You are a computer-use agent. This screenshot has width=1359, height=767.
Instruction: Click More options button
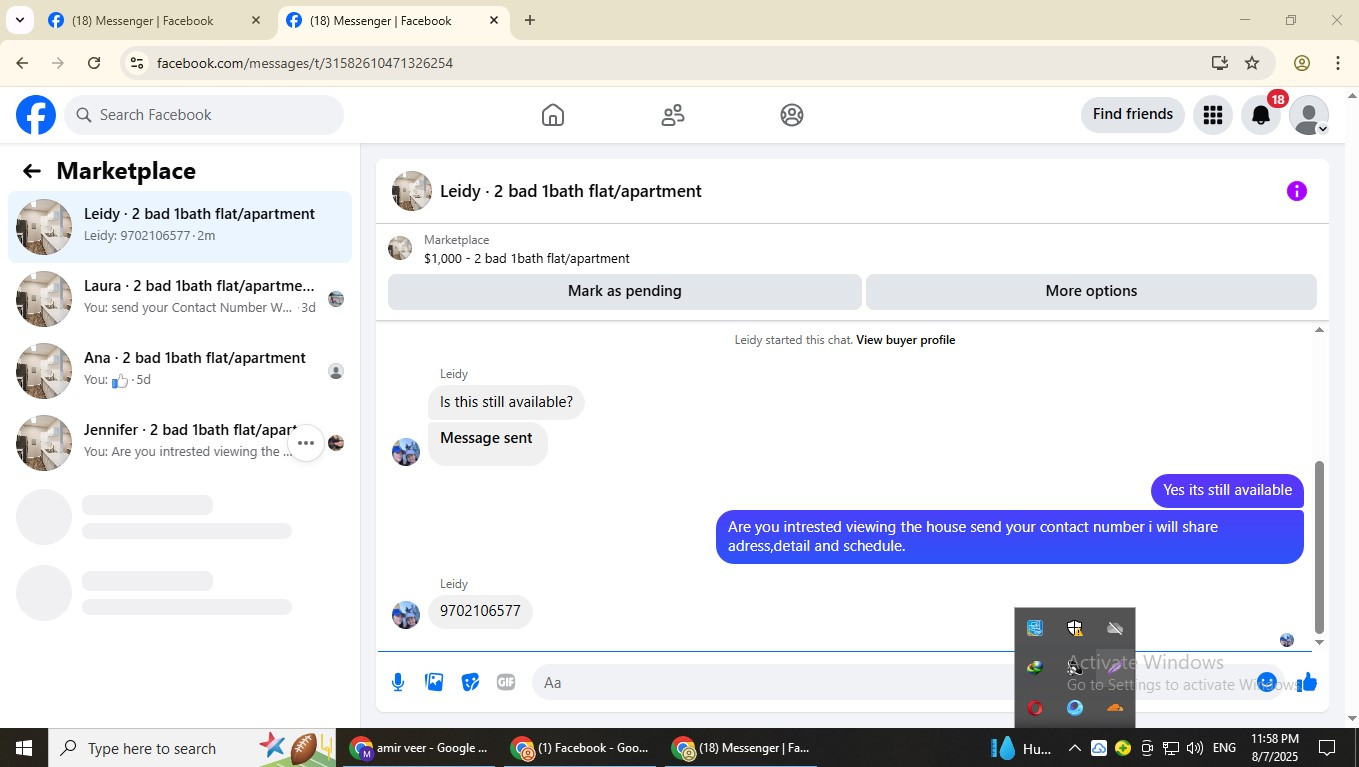(1091, 291)
